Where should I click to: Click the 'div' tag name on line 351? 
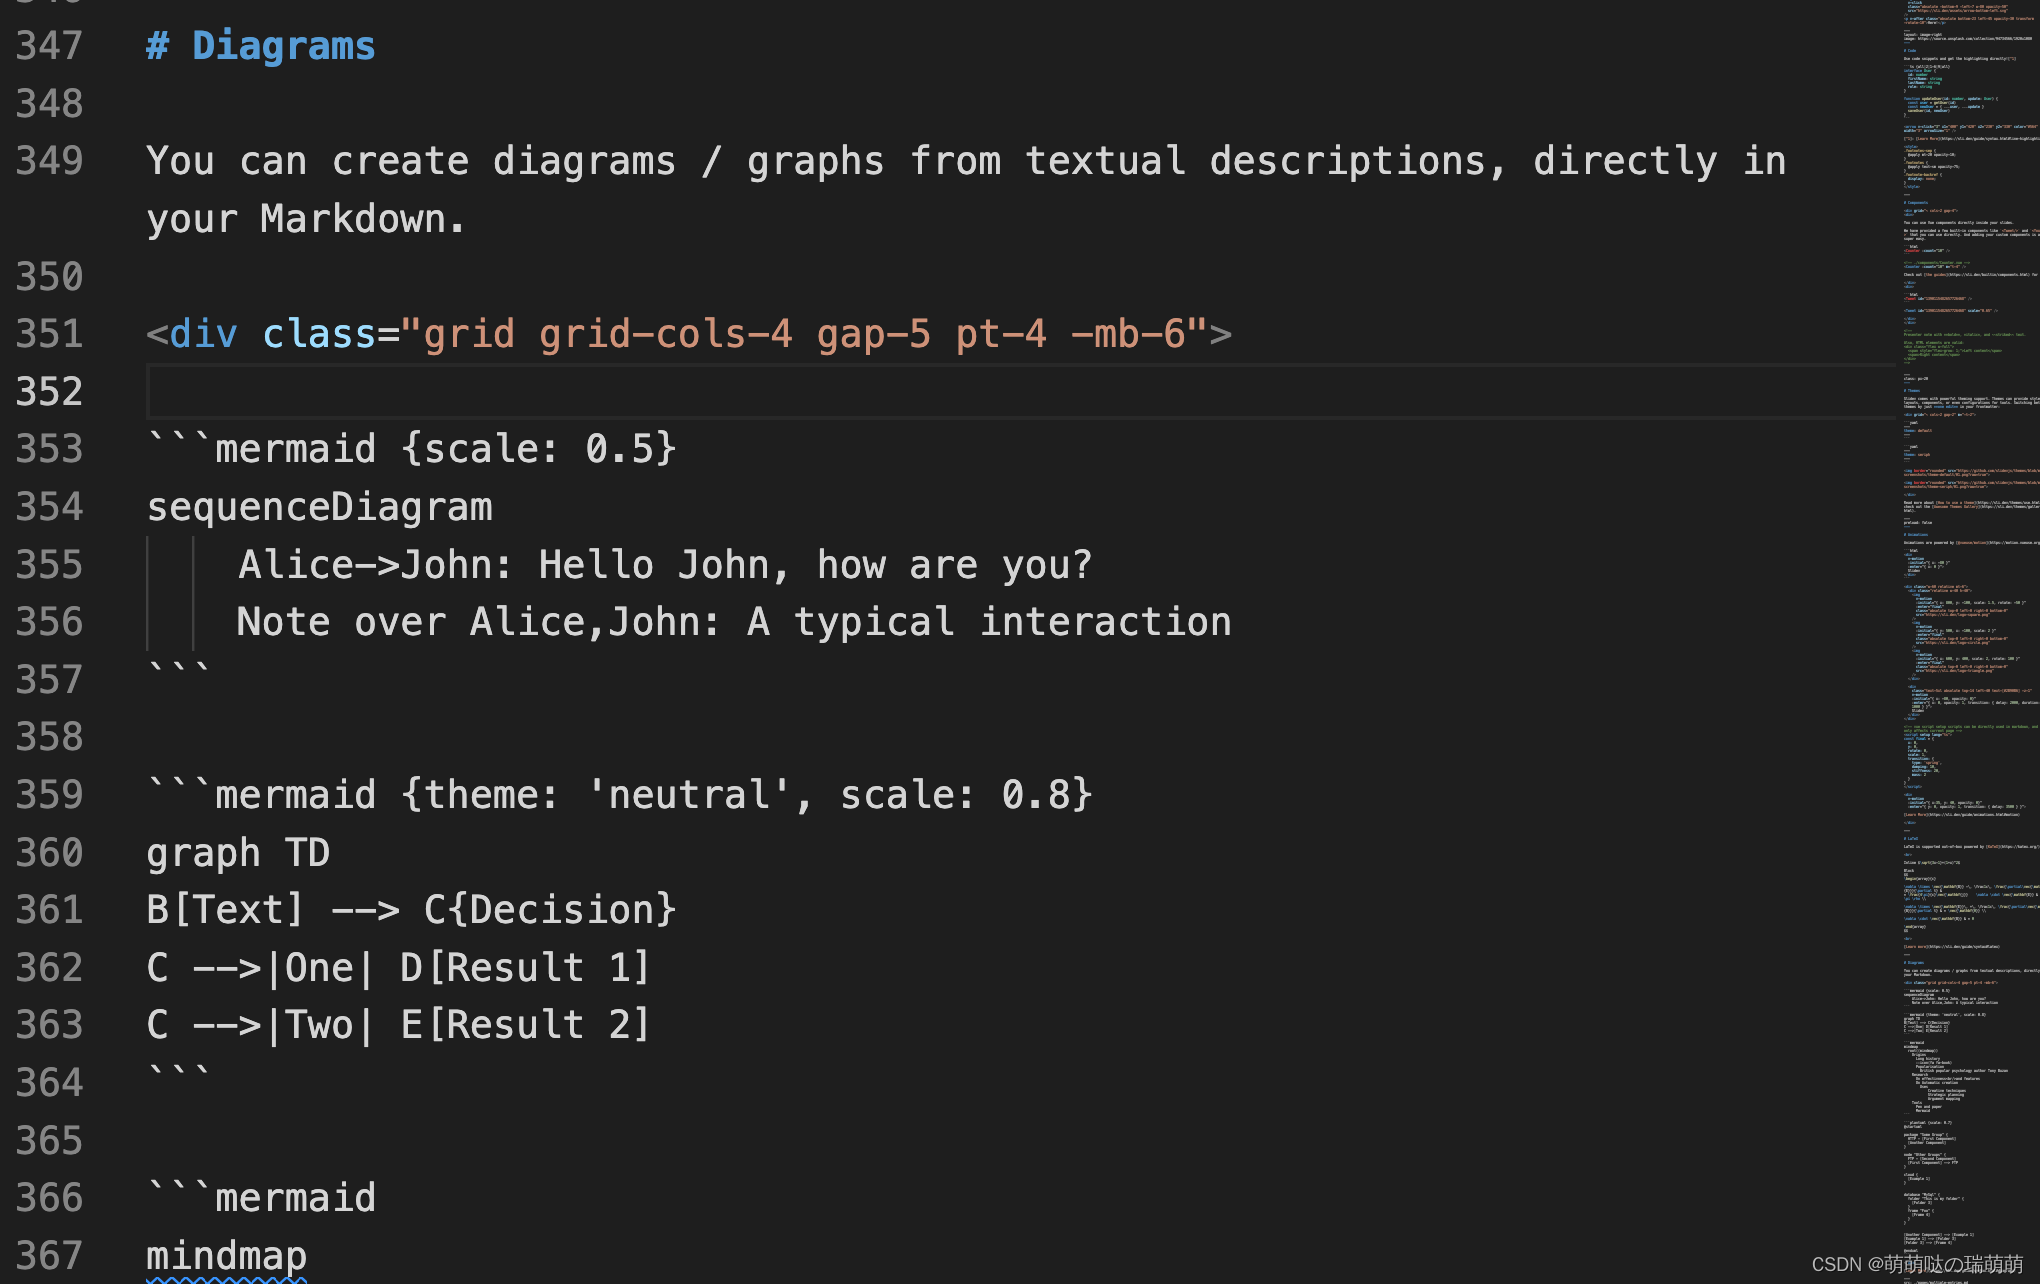pyautogui.click(x=204, y=334)
